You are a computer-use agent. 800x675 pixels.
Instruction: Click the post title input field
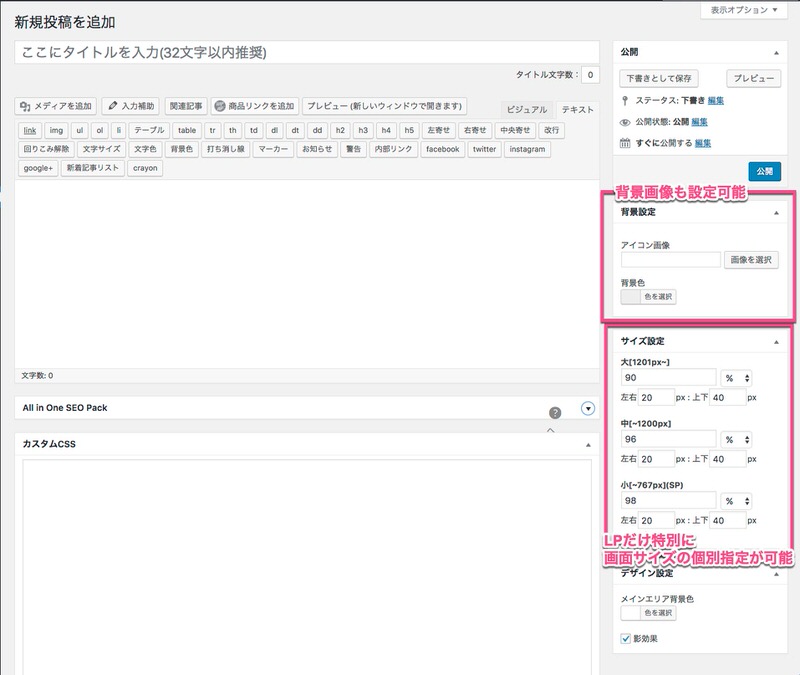[x=307, y=53]
